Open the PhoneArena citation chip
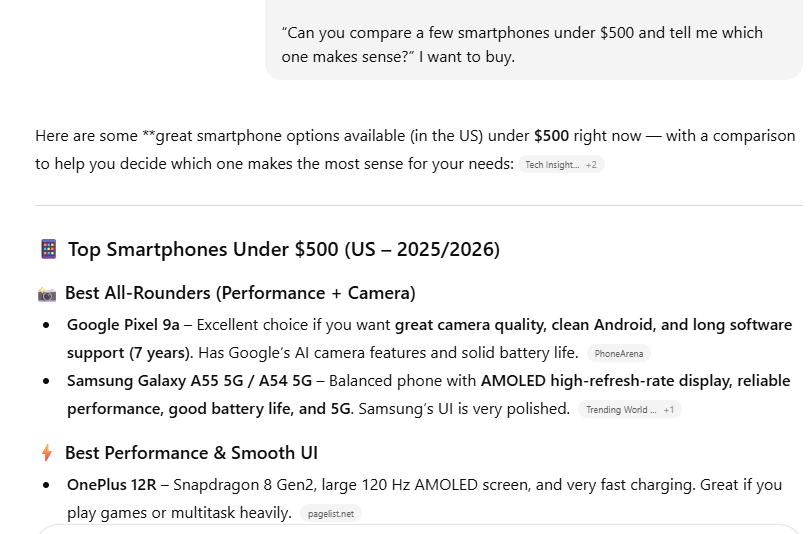This screenshot has height=534, width=812. pos(618,353)
